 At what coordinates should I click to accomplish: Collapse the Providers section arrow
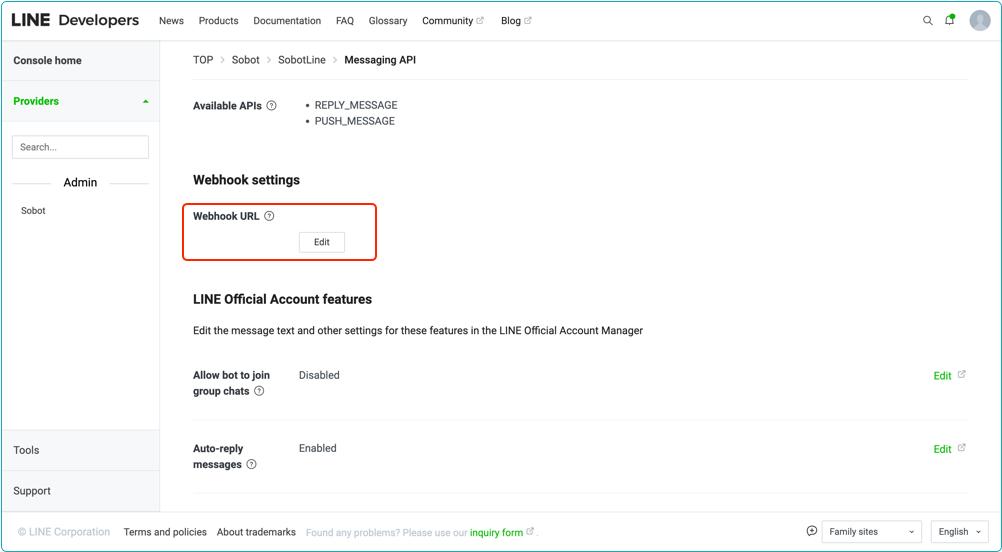click(146, 101)
